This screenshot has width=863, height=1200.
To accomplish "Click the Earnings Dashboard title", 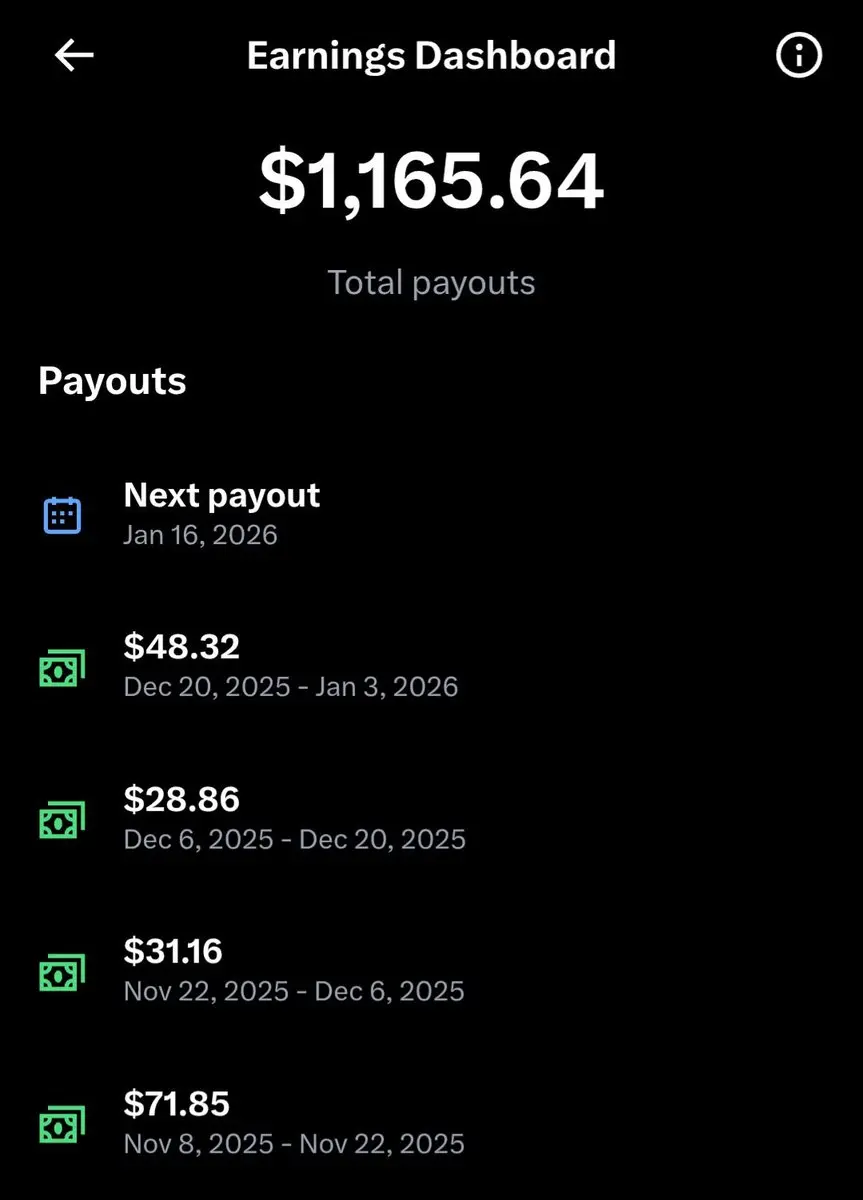I will pos(431,56).
